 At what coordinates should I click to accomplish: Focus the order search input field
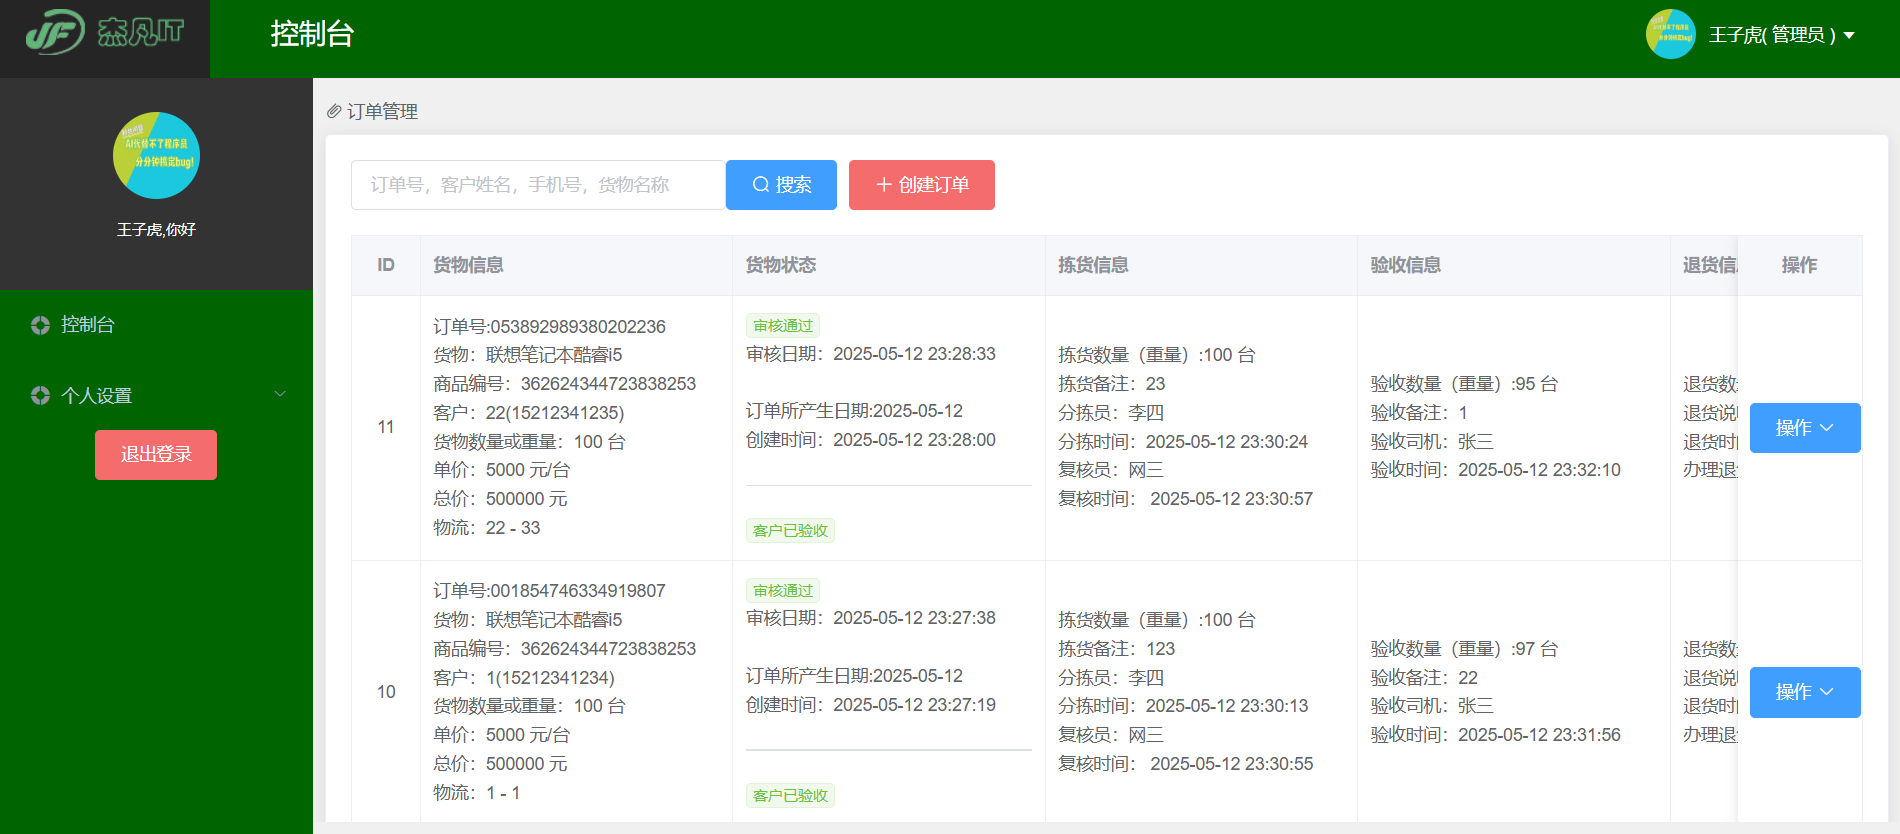tap(538, 185)
